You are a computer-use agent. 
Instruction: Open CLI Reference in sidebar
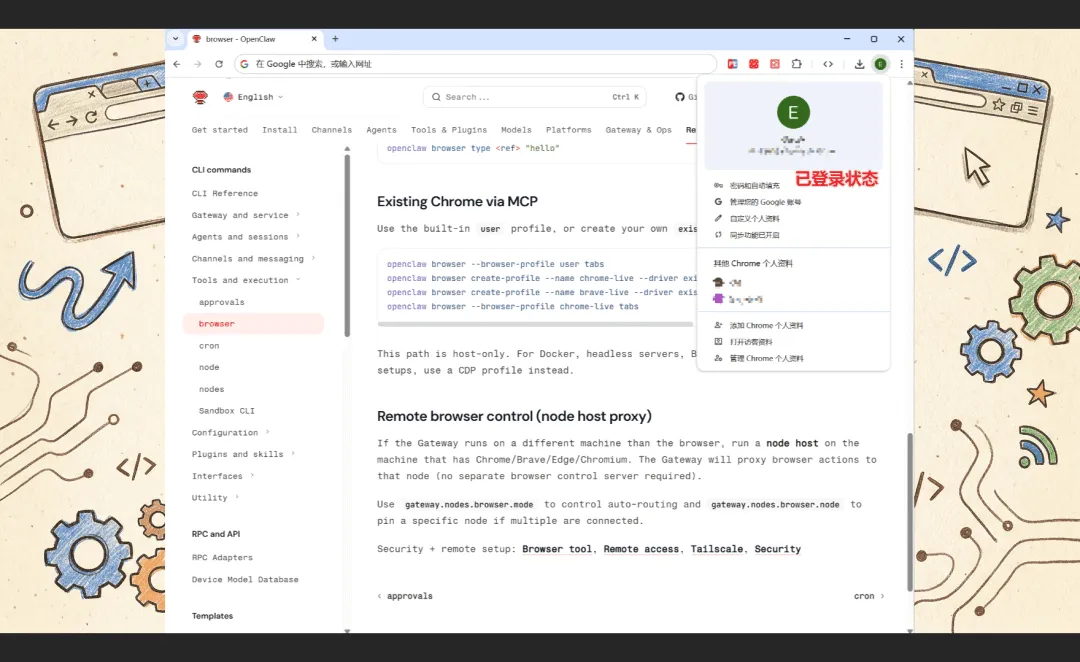coord(225,194)
